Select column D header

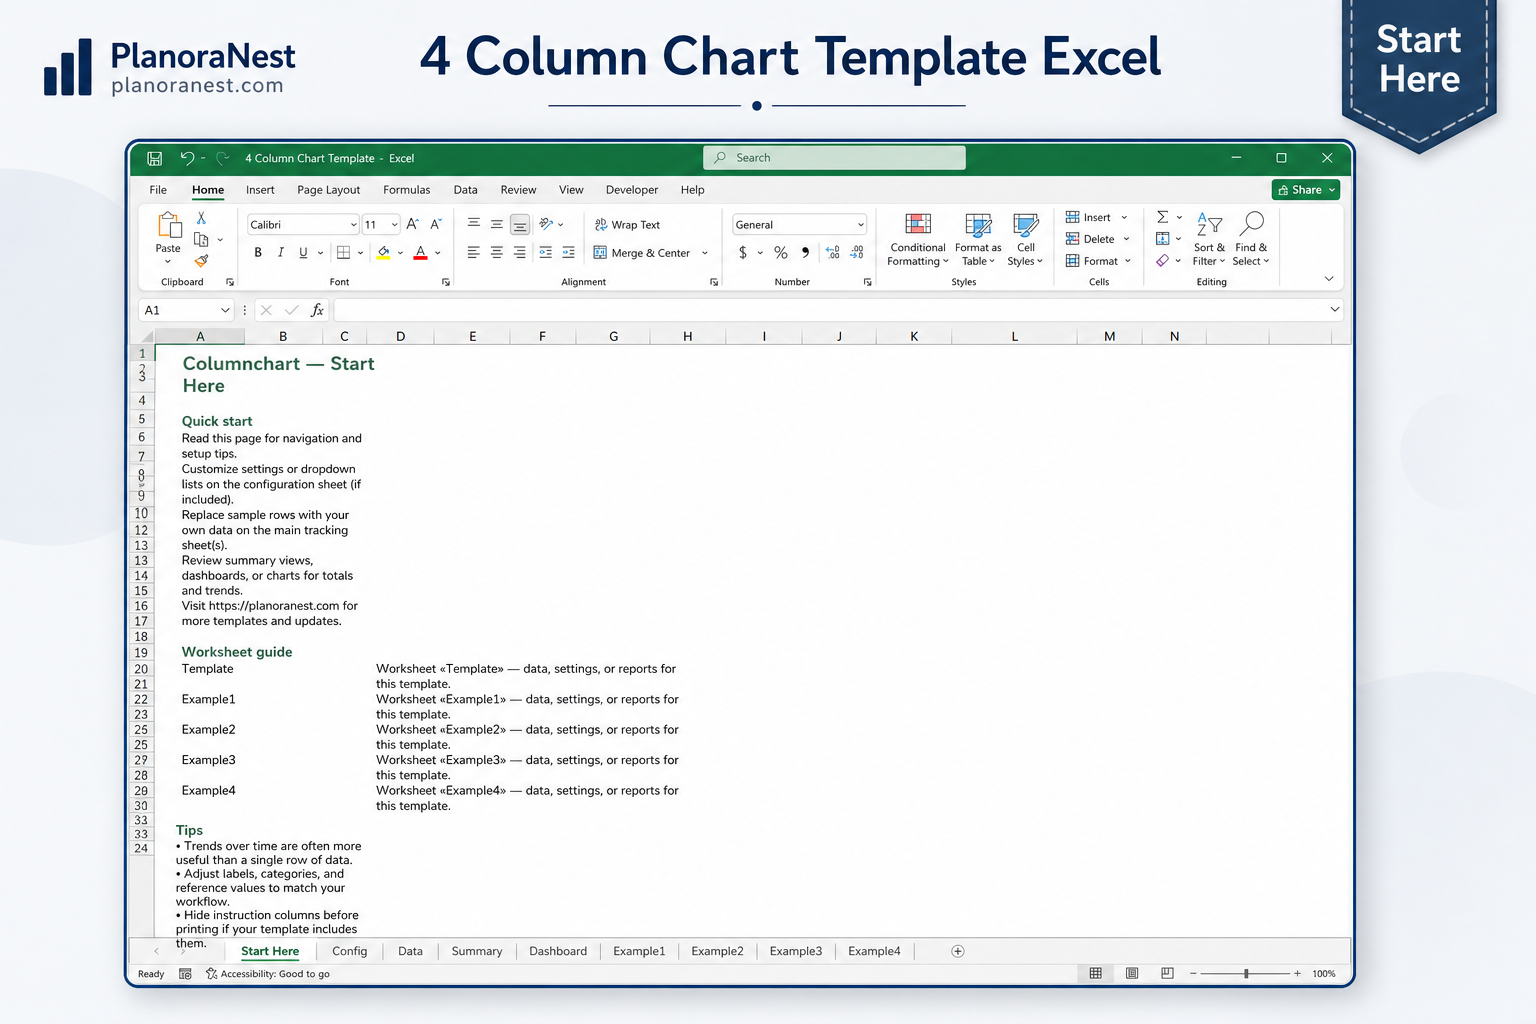400,336
